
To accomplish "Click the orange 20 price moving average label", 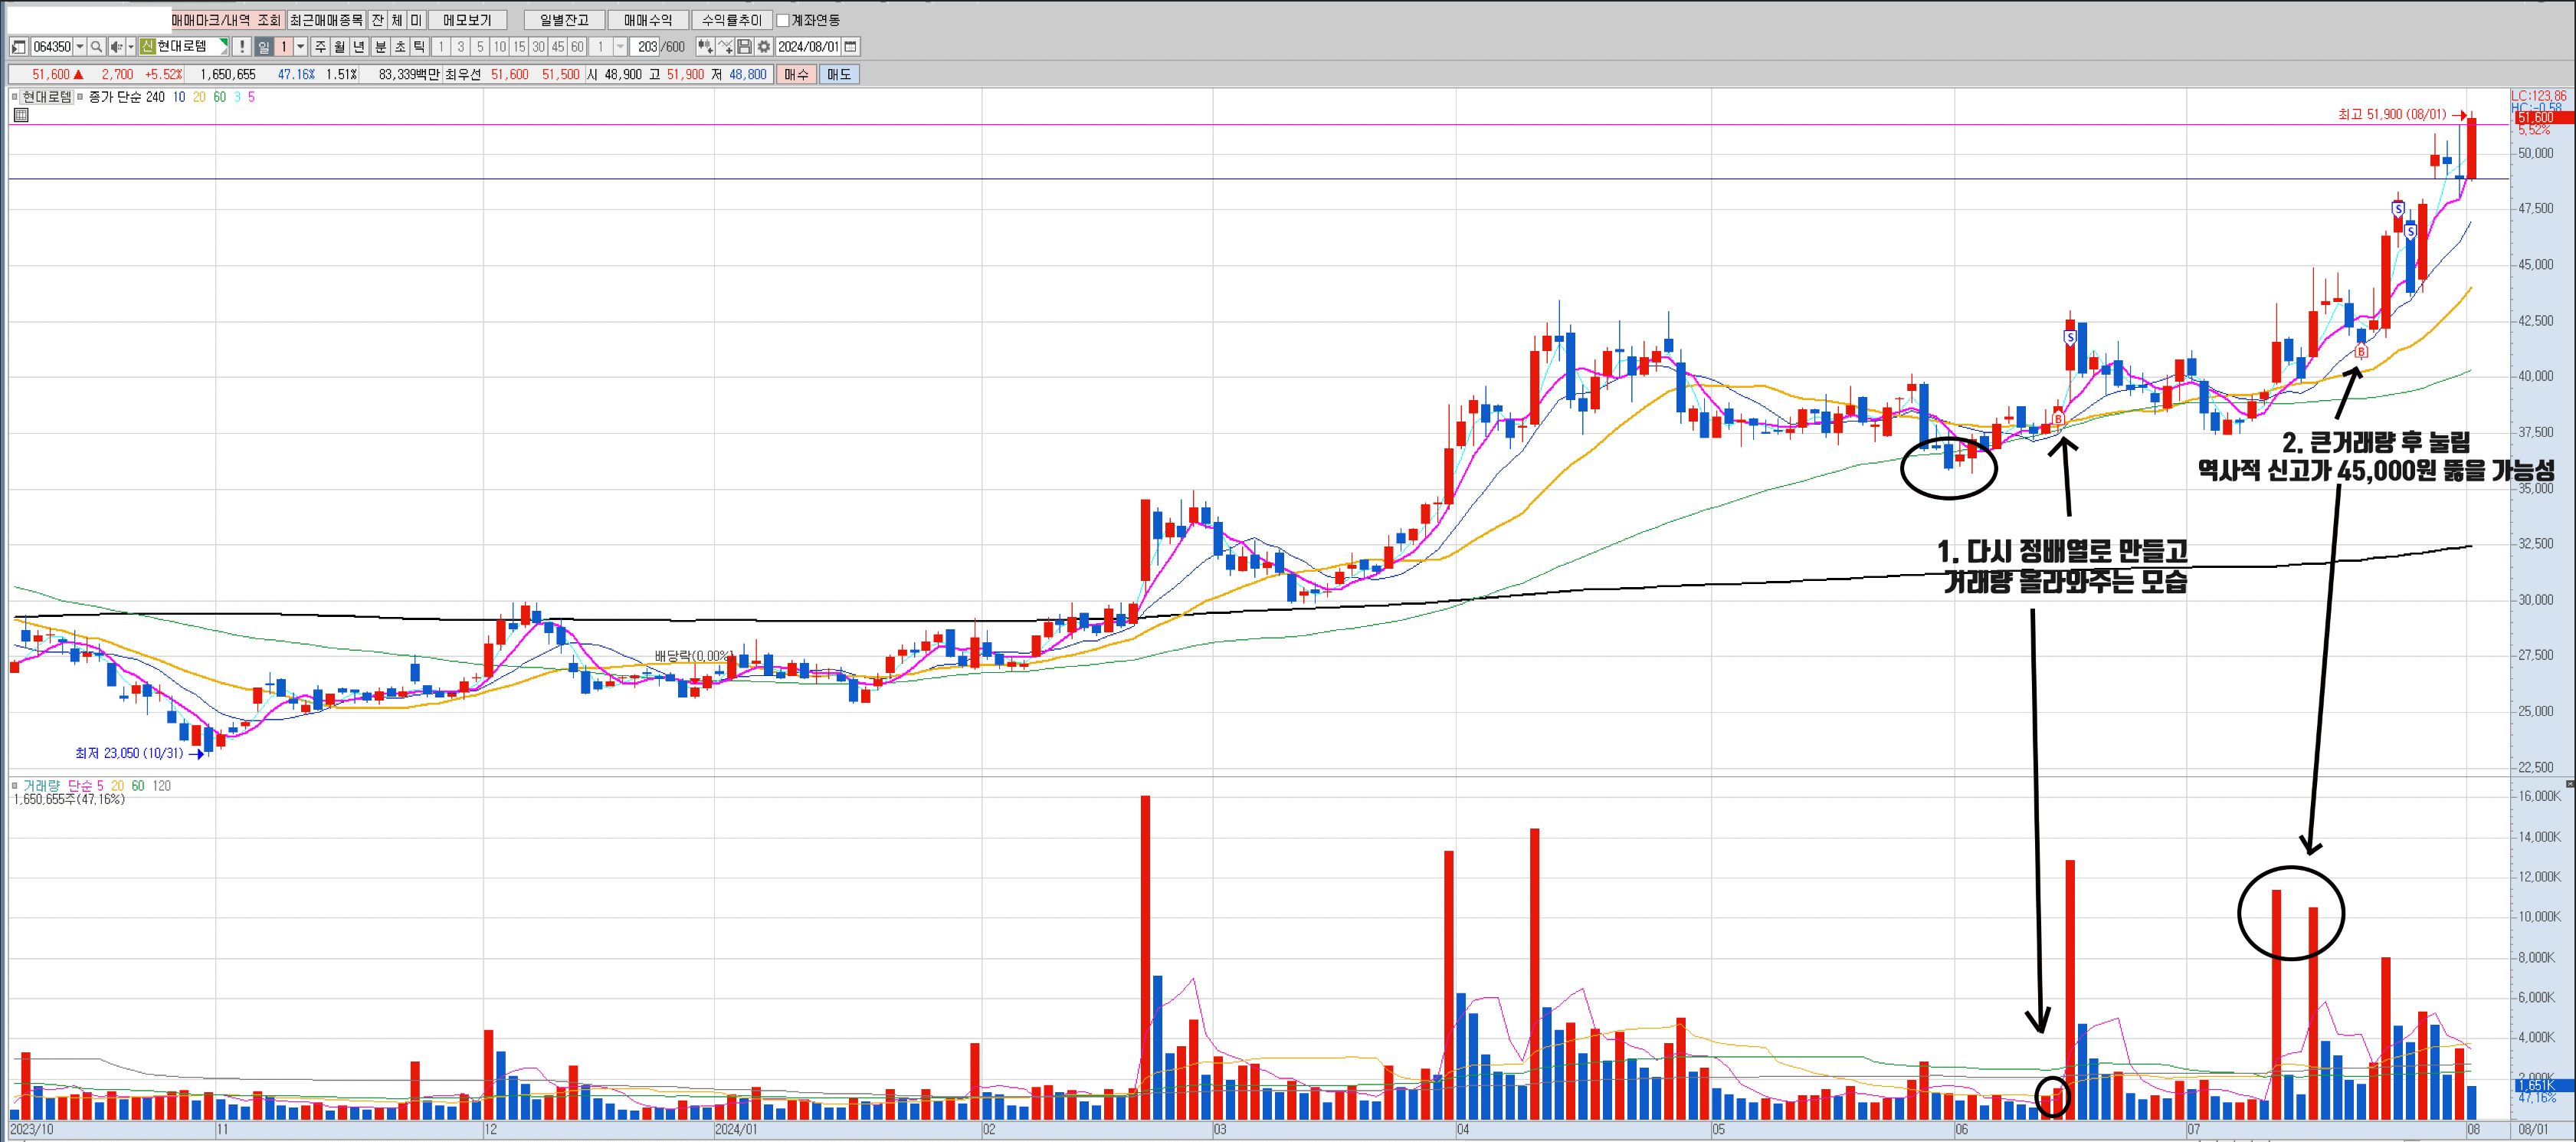I will (x=199, y=97).
